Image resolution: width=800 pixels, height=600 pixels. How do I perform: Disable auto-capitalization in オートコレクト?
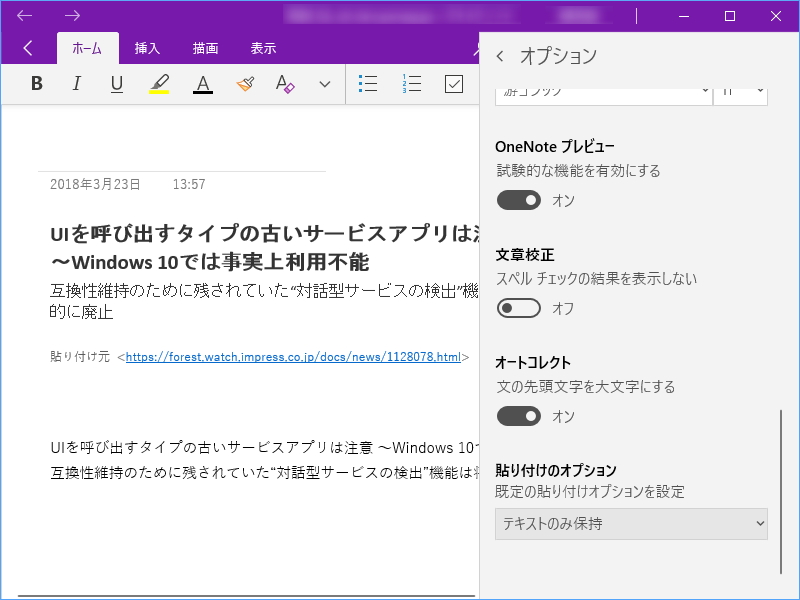[518, 415]
